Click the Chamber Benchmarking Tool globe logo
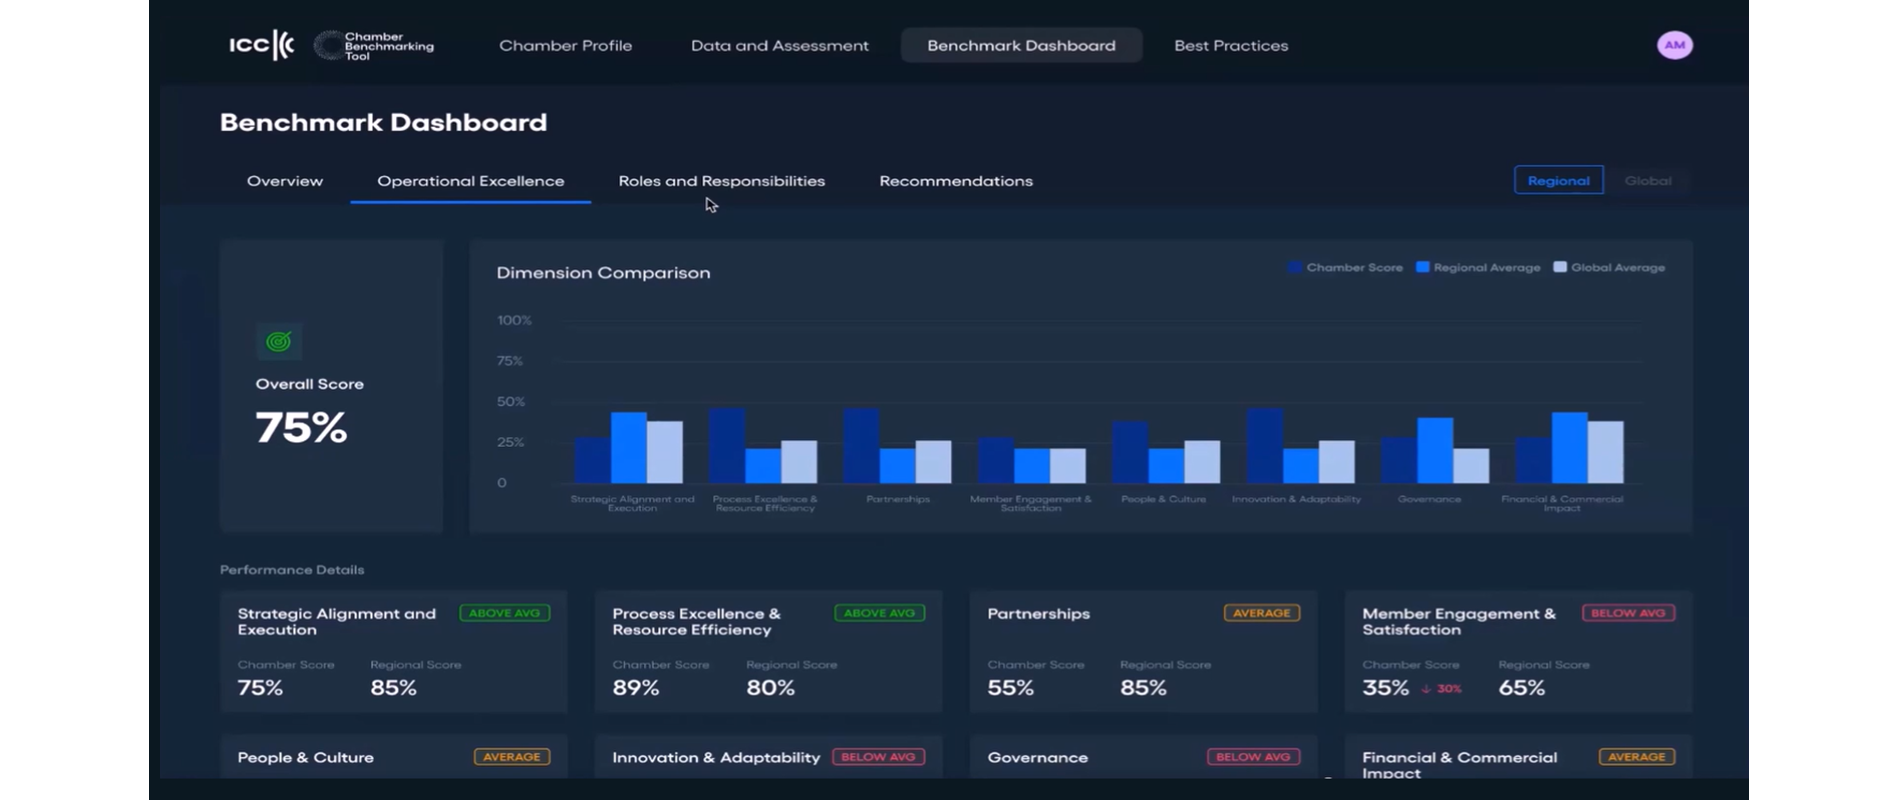The image size is (1900, 800). pos(328,45)
